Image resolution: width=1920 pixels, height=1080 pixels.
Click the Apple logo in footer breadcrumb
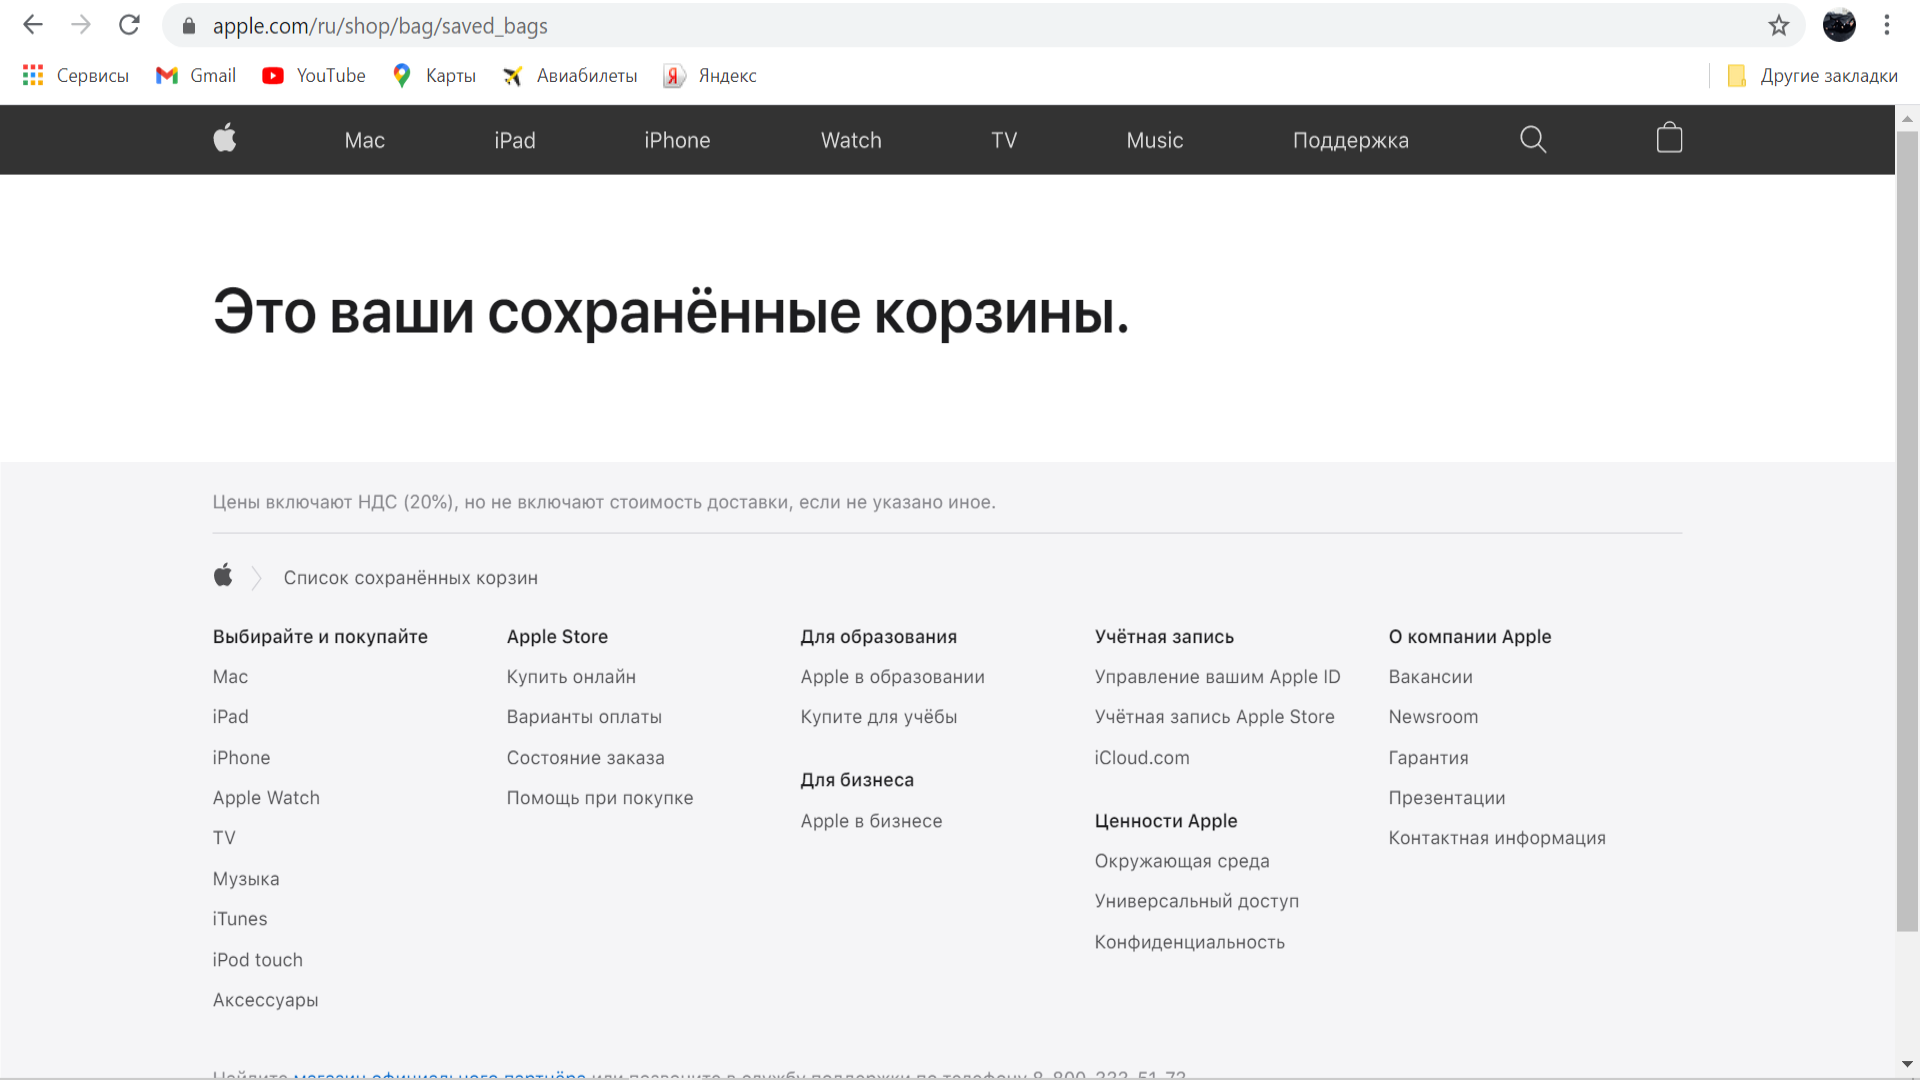[x=223, y=576]
